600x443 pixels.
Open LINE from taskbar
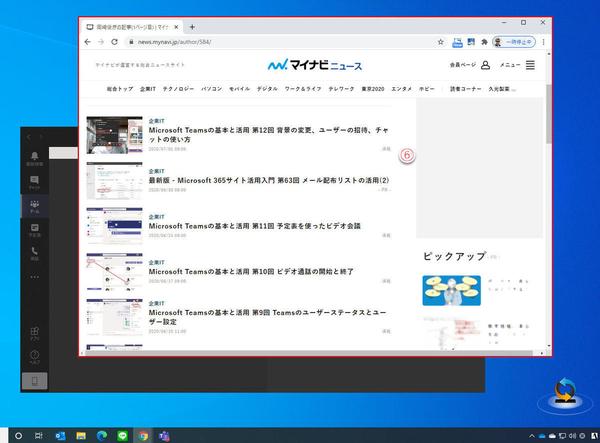(x=122, y=436)
